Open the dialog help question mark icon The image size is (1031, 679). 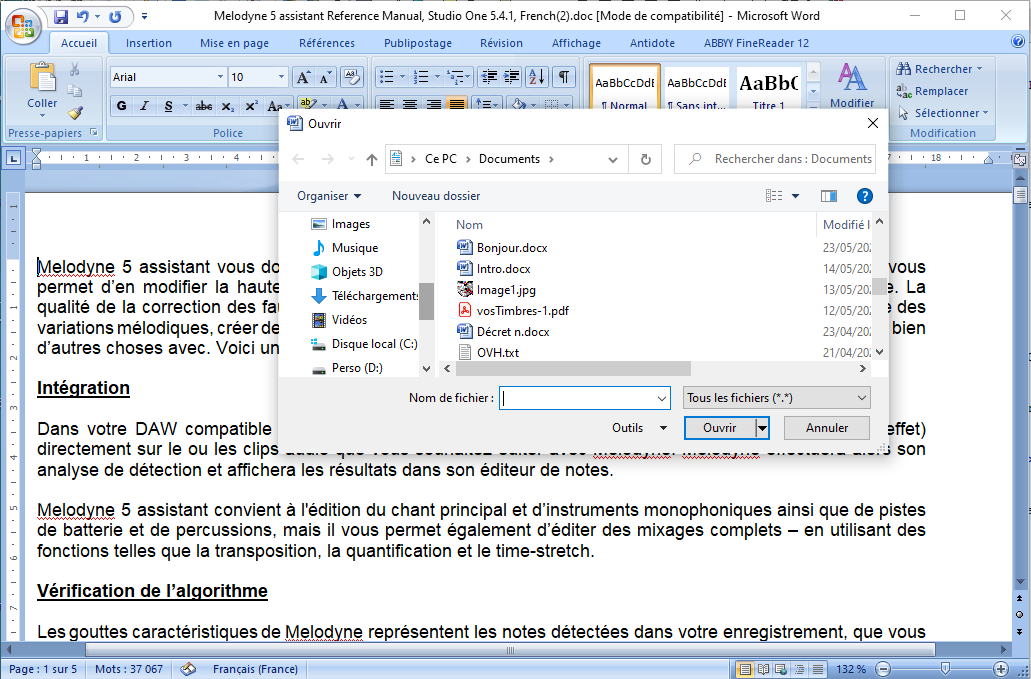865,196
